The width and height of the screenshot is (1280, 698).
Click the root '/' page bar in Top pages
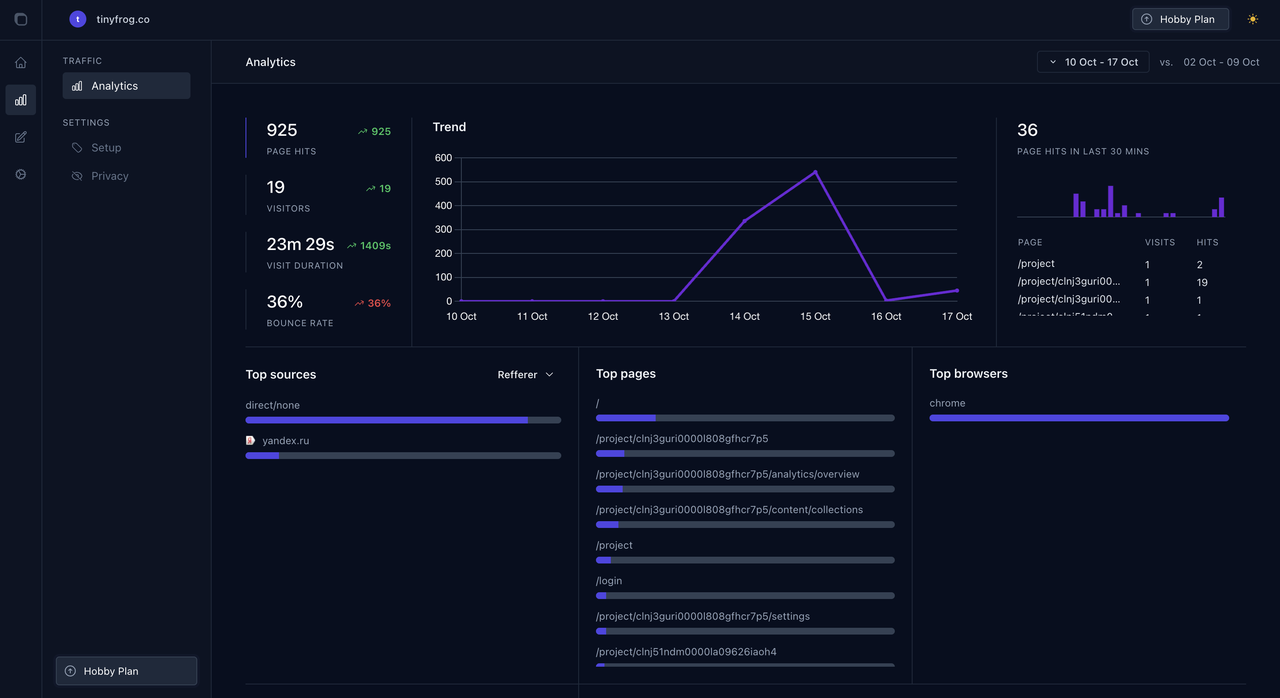coord(745,418)
